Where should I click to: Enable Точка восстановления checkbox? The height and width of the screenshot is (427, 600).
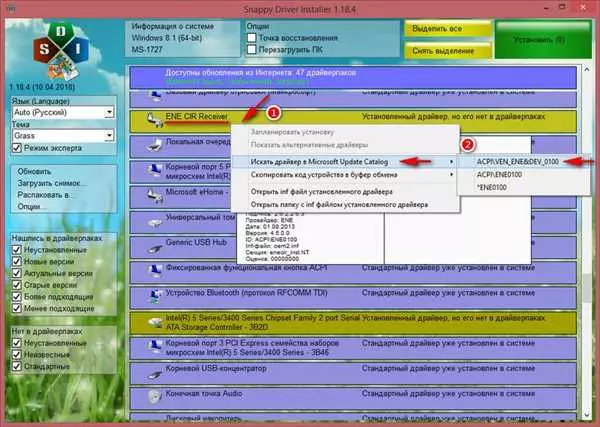click(251, 38)
